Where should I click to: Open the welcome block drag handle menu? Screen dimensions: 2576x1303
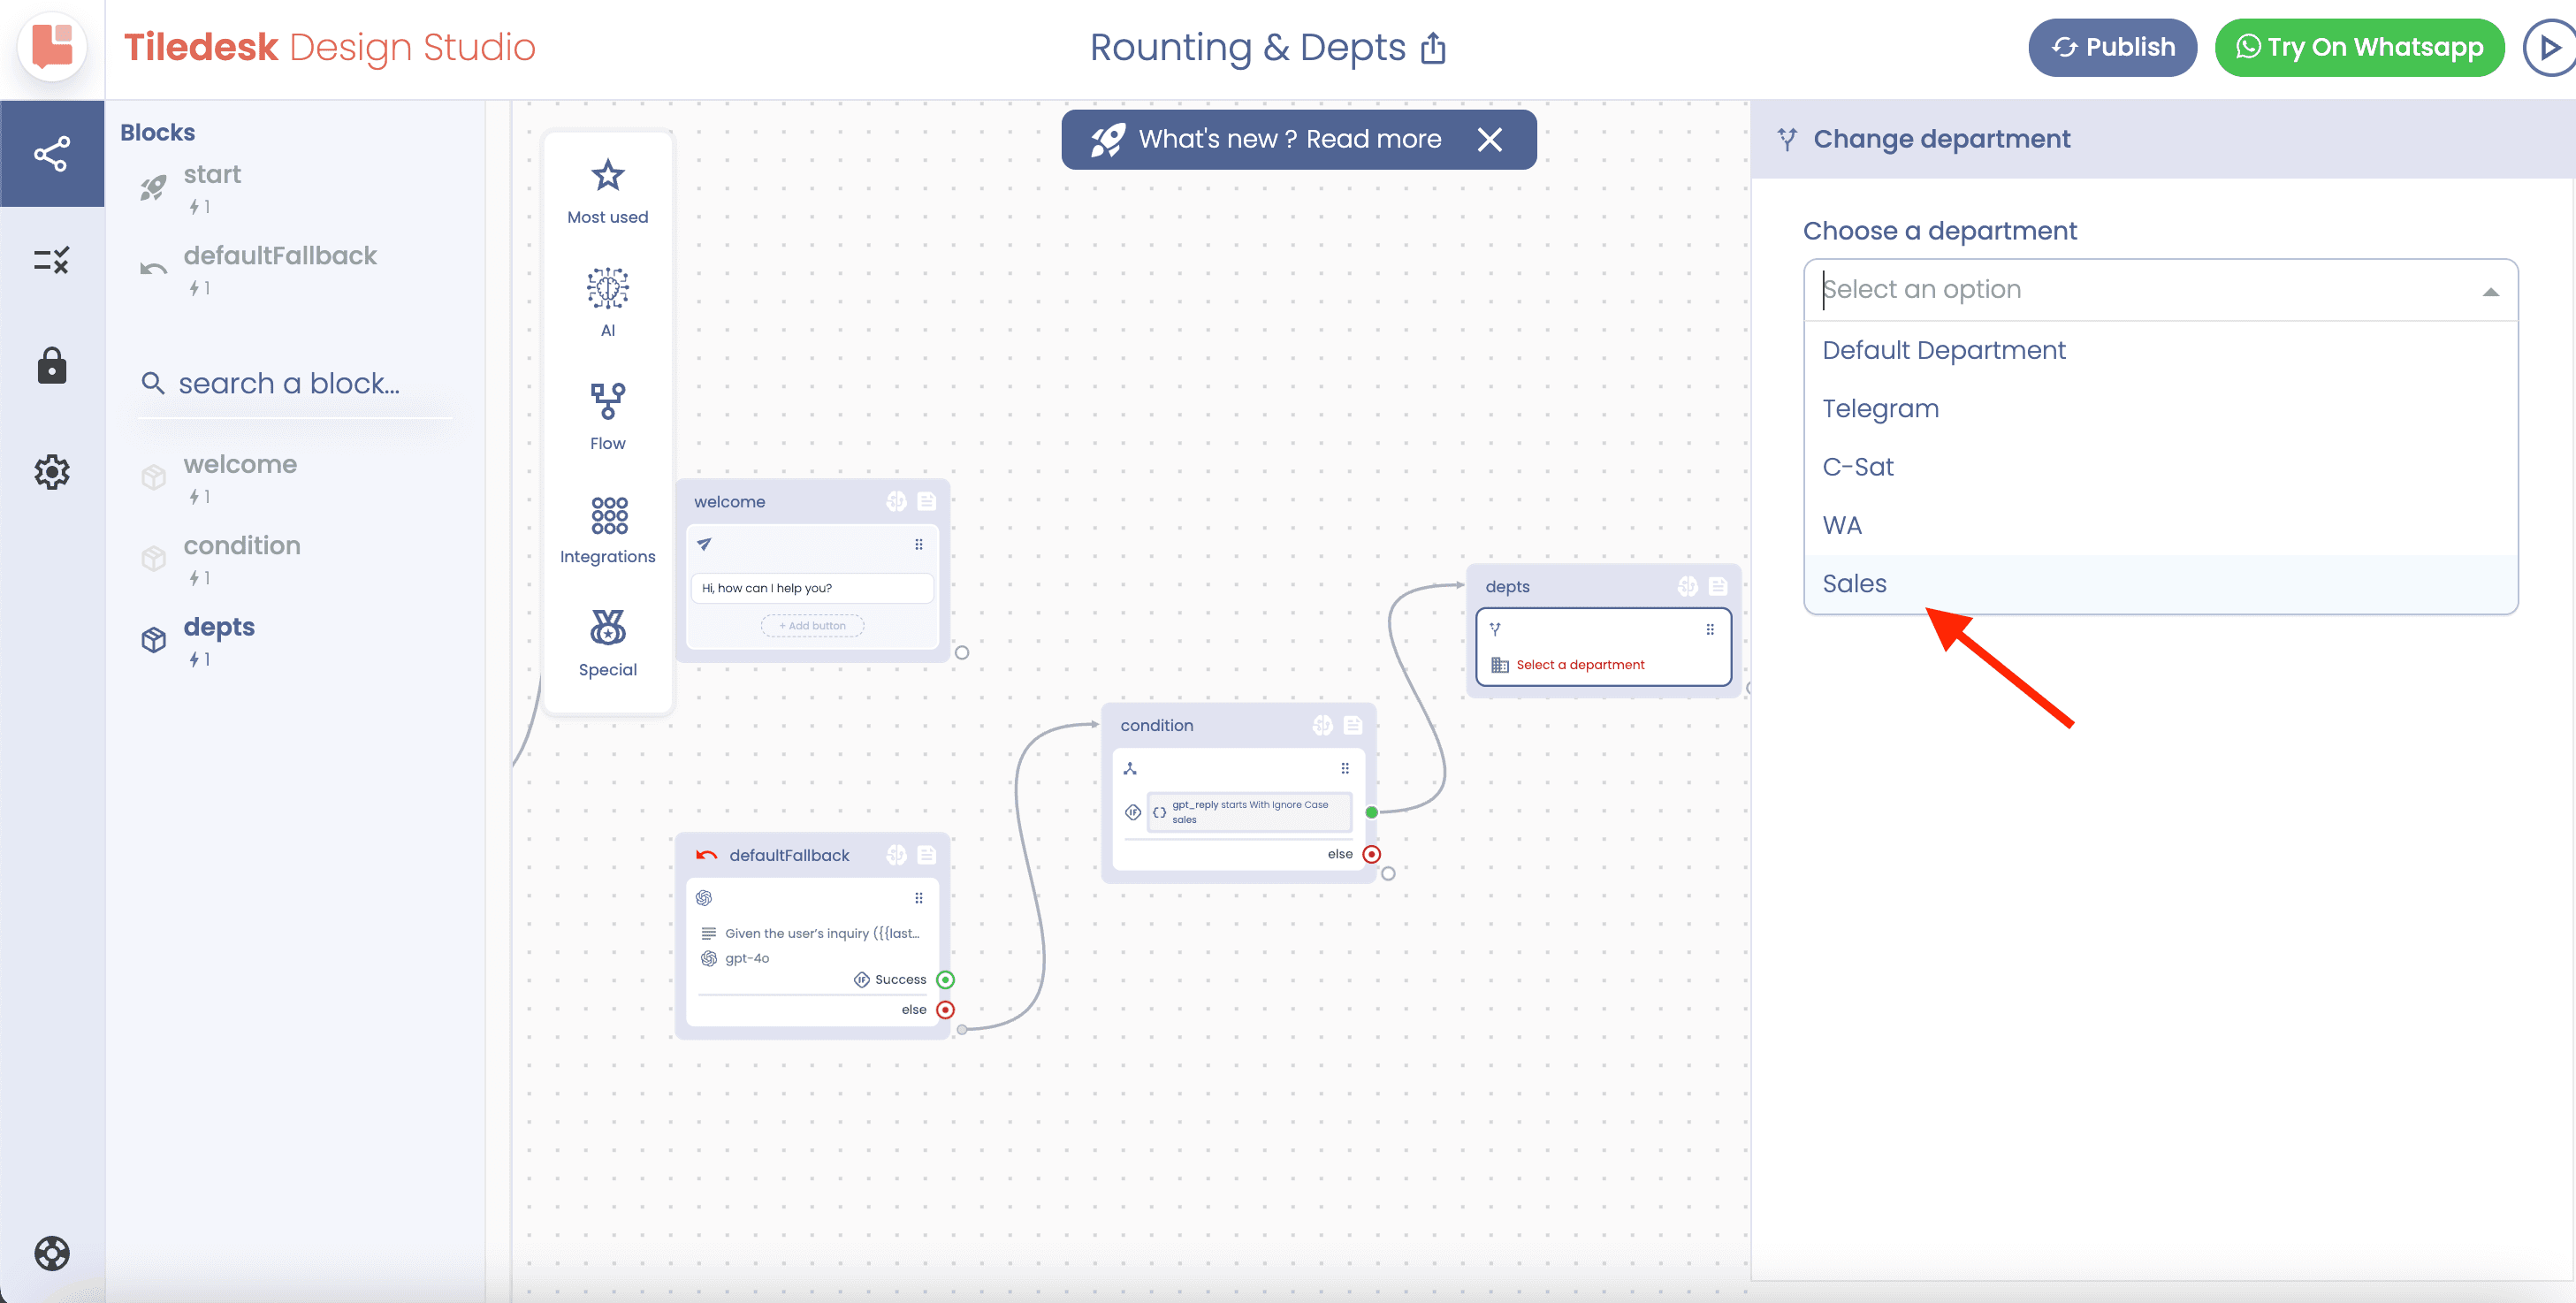(918, 545)
